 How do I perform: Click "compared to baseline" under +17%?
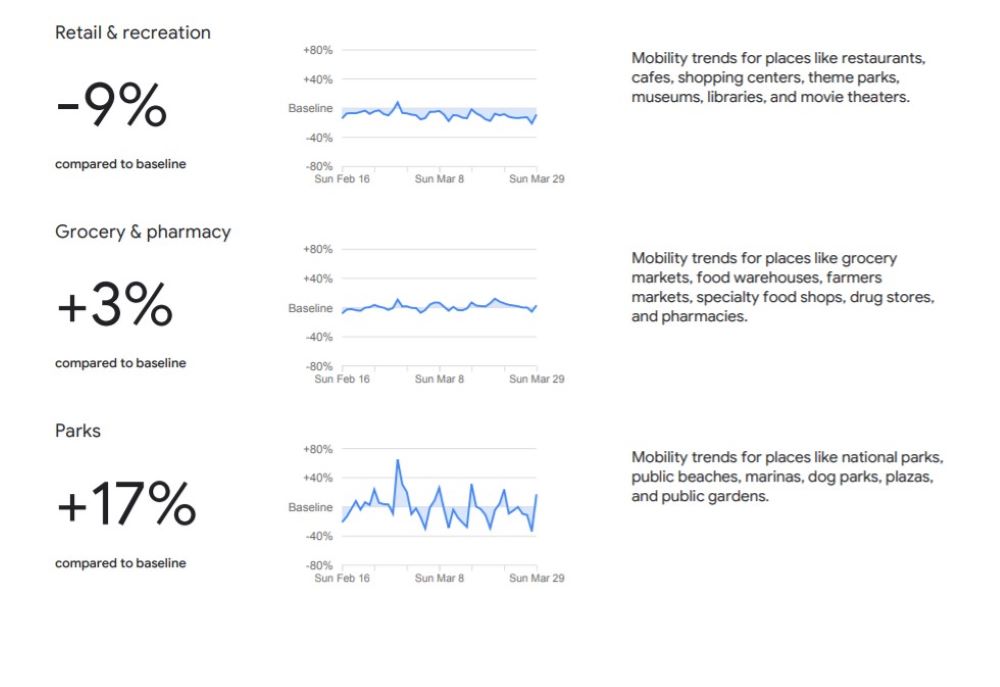120,563
